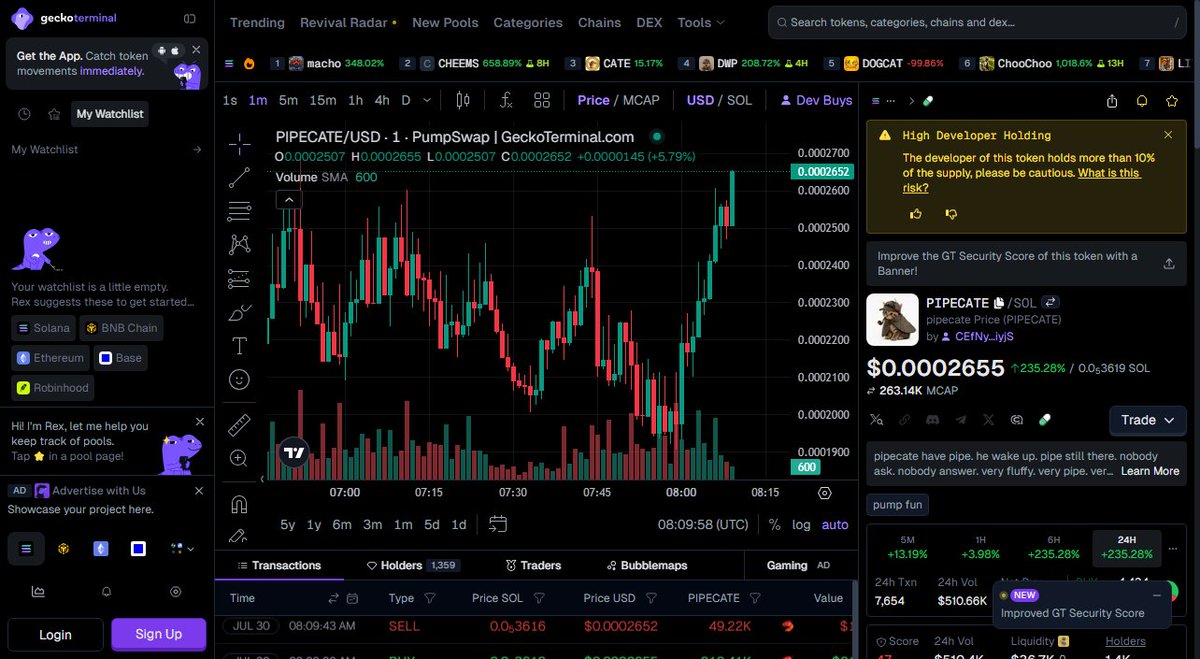This screenshot has height=659, width=1200.
Task: Open the go-to-date calendar icon
Action: pyautogui.click(x=498, y=524)
